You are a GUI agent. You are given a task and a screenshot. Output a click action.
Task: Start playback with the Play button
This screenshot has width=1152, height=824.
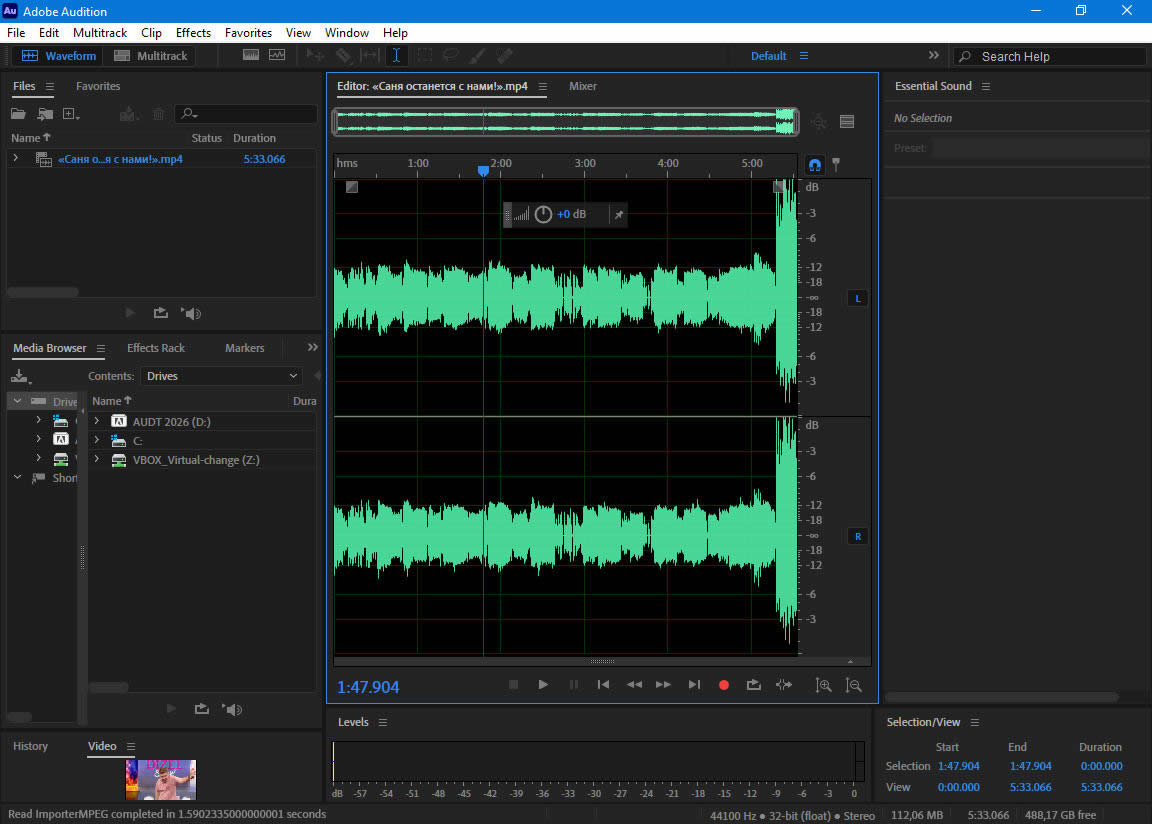[543, 685]
